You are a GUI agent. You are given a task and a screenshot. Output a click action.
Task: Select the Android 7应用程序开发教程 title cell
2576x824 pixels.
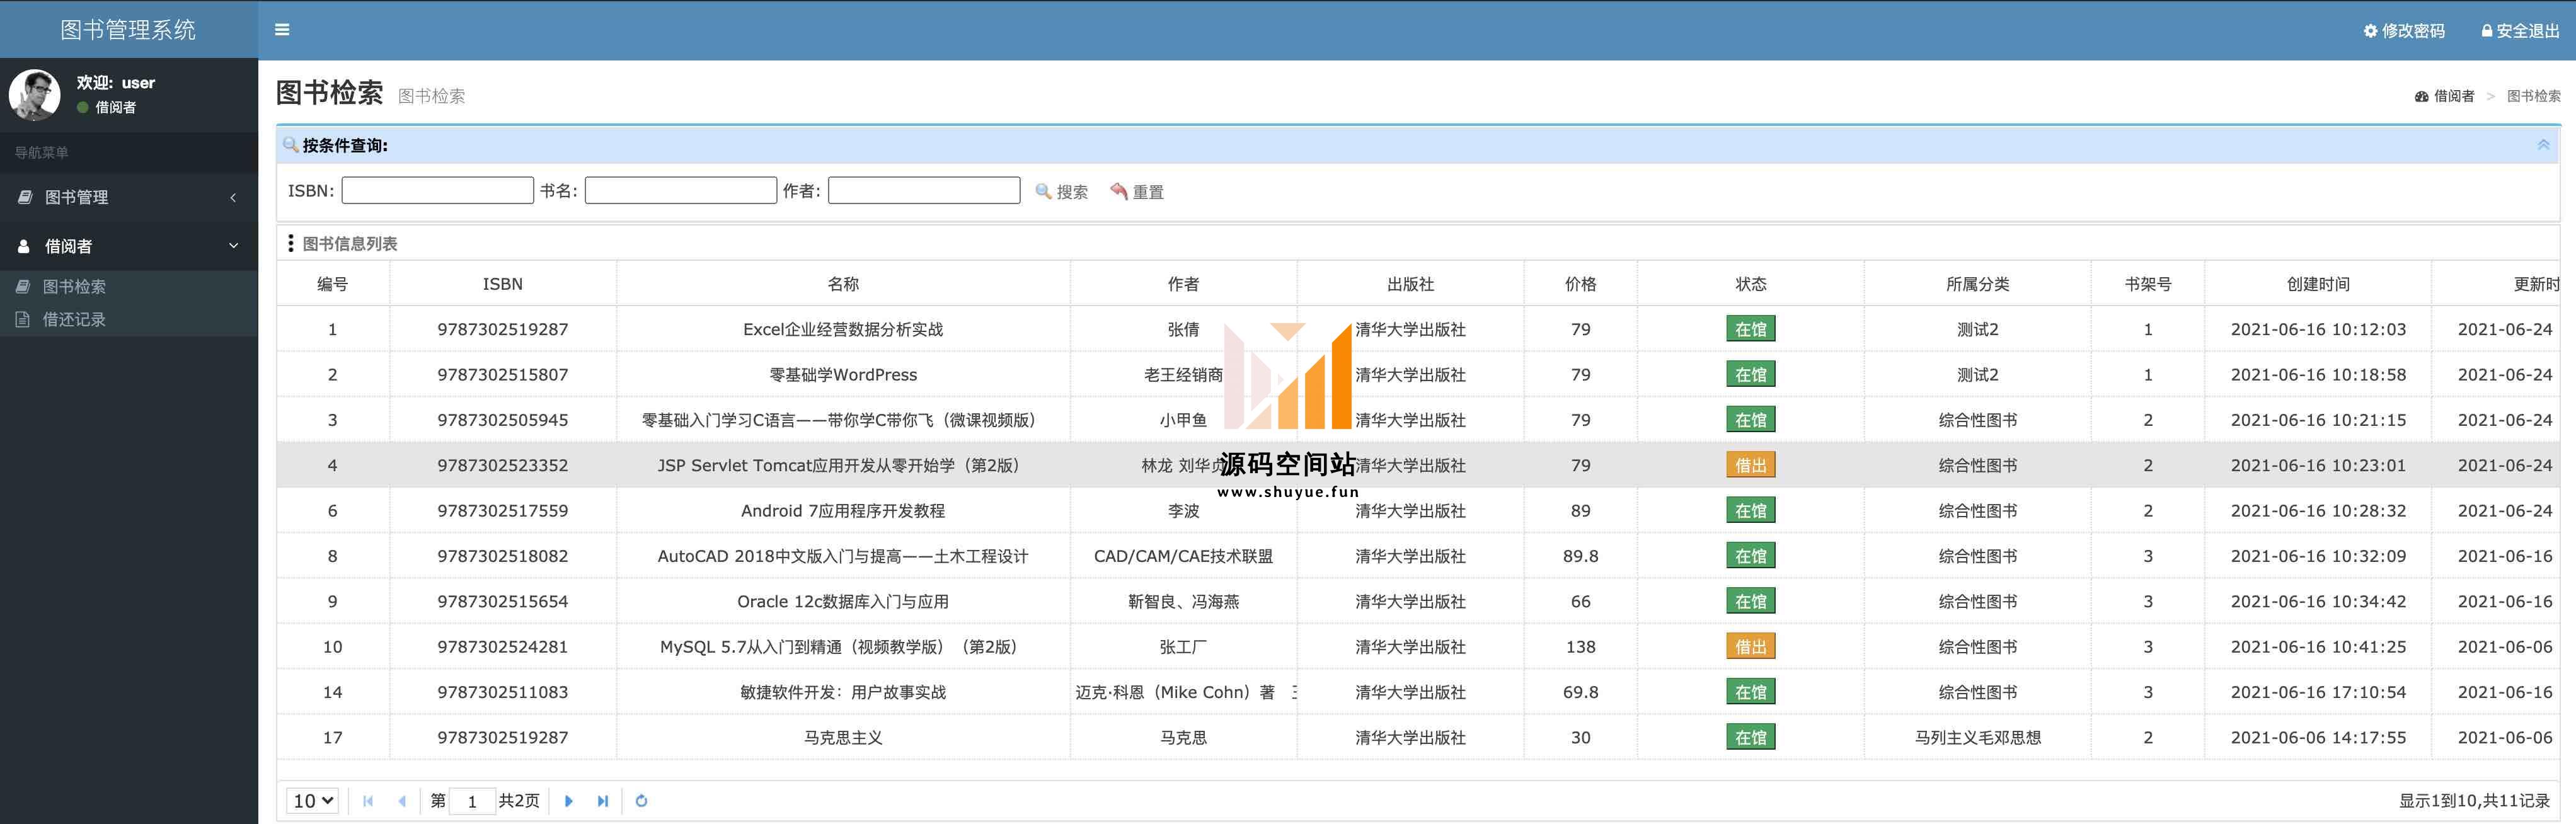[x=843, y=511]
